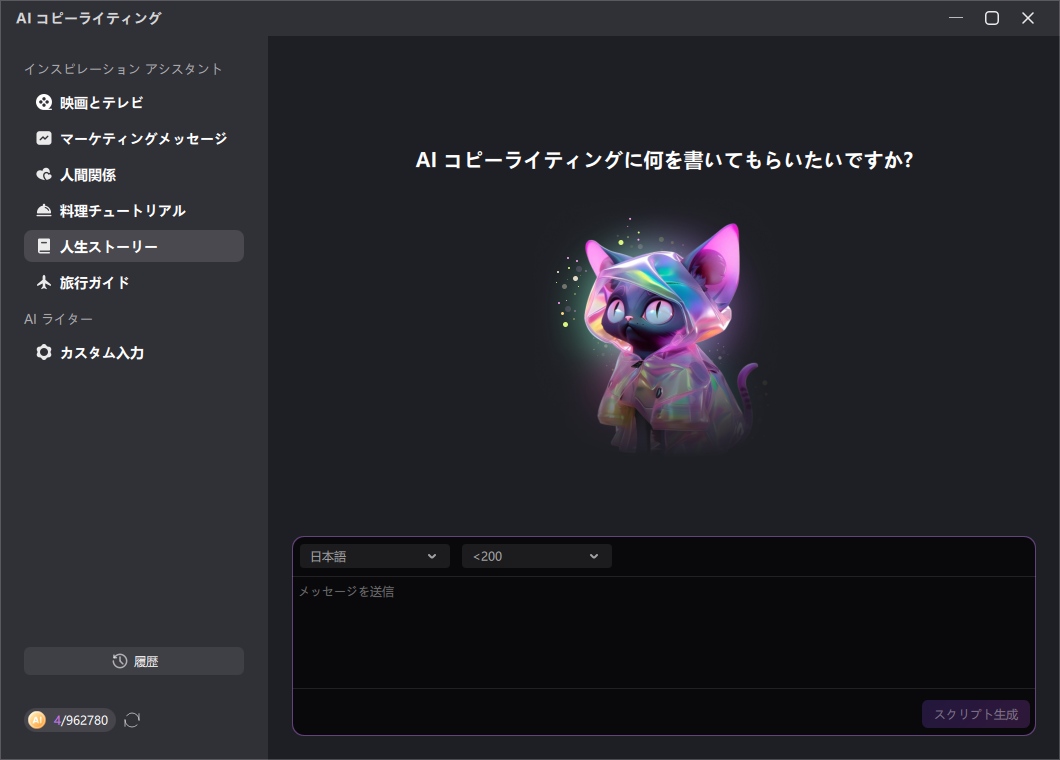This screenshot has width=1060, height=760.
Task: Open カスタム入力 via its gear icon
Action: [42, 352]
